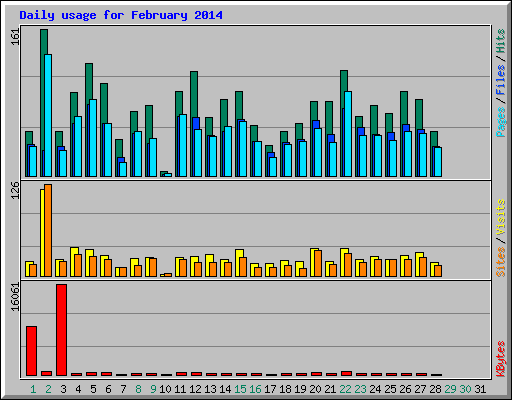Click the 'Hits' legend label

[500, 41]
